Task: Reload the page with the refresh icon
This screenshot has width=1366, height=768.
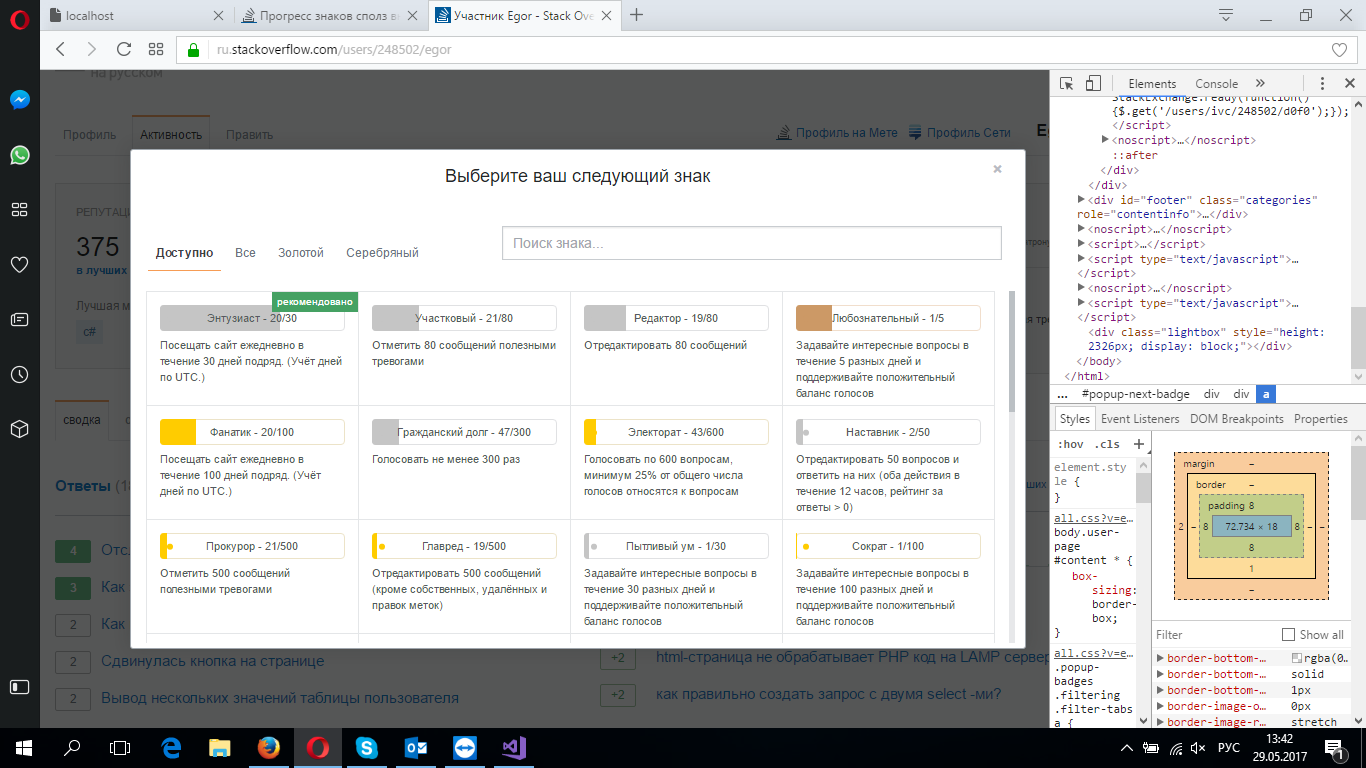Action: (124, 49)
